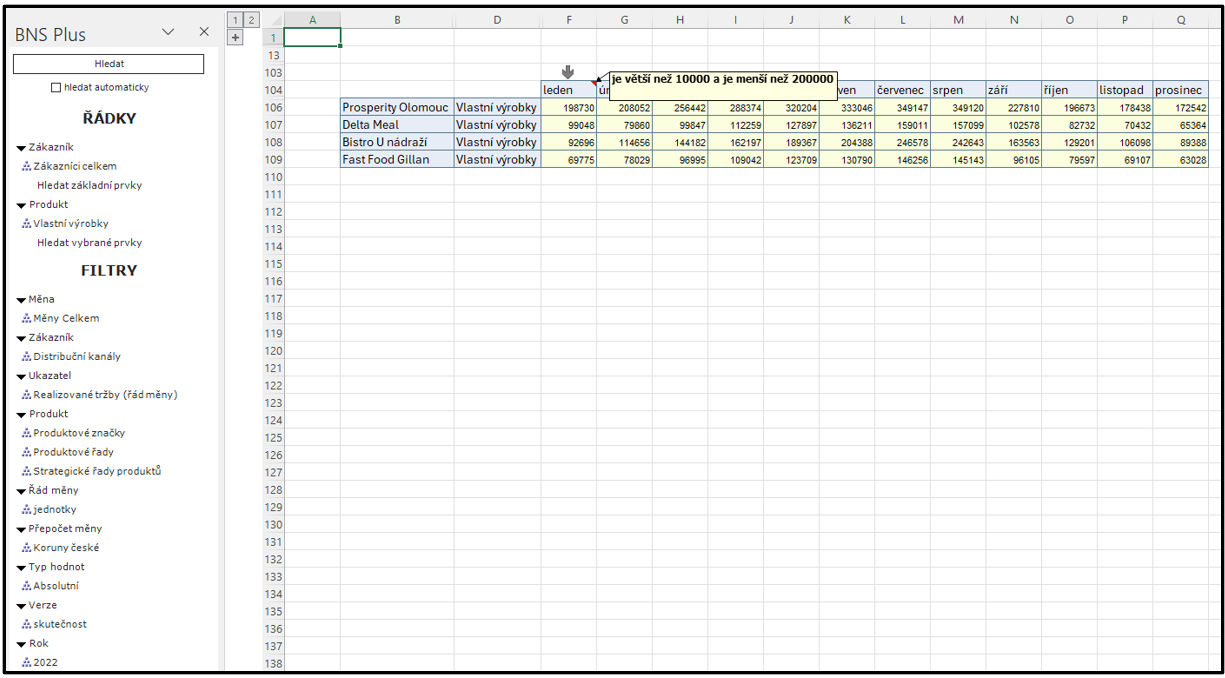Select column B header

click(397, 20)
